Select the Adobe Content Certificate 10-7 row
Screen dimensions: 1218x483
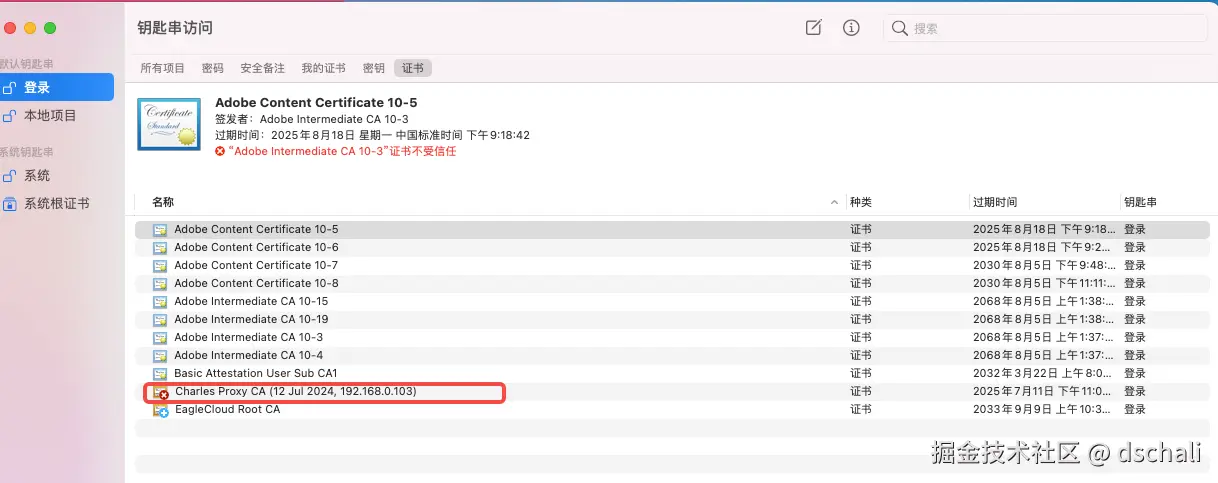coord(672,266)
